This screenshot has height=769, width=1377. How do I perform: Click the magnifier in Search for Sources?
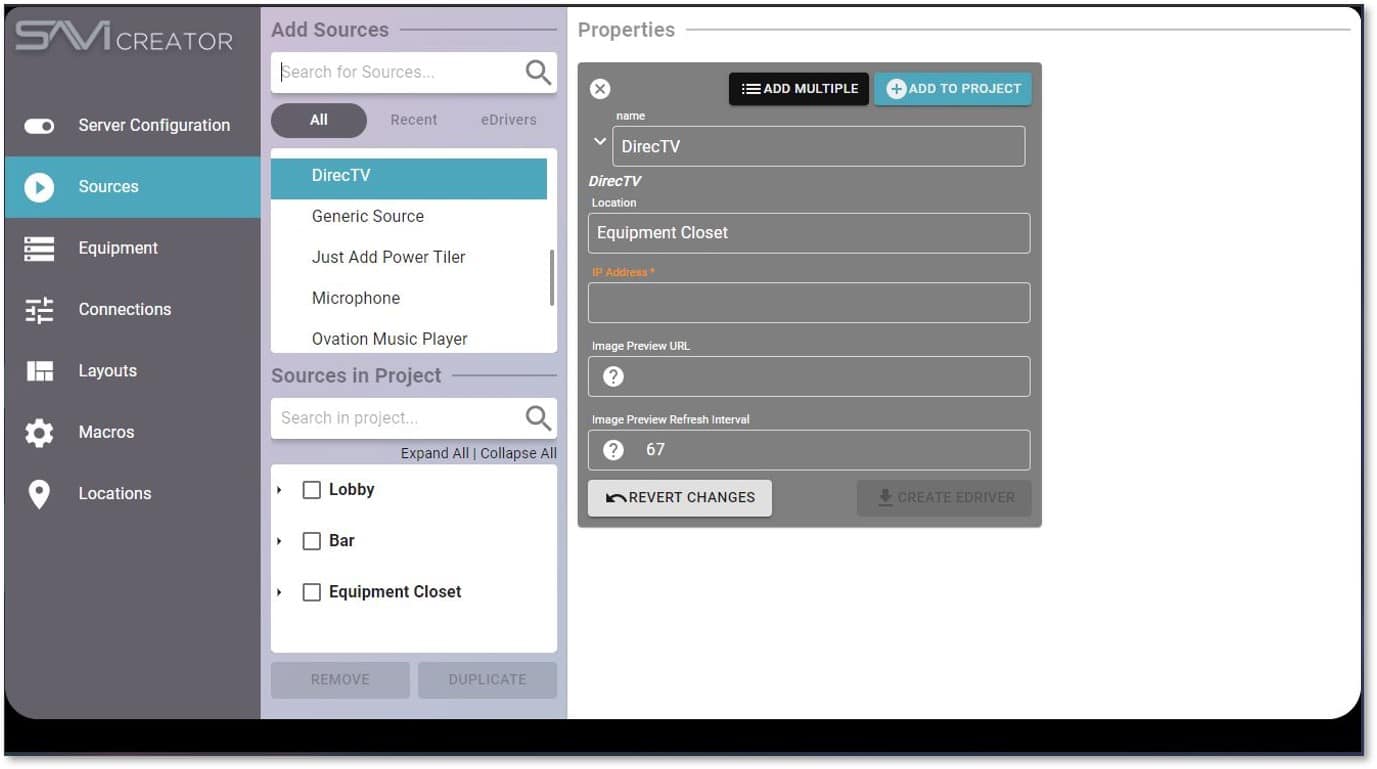coord(537,71)
